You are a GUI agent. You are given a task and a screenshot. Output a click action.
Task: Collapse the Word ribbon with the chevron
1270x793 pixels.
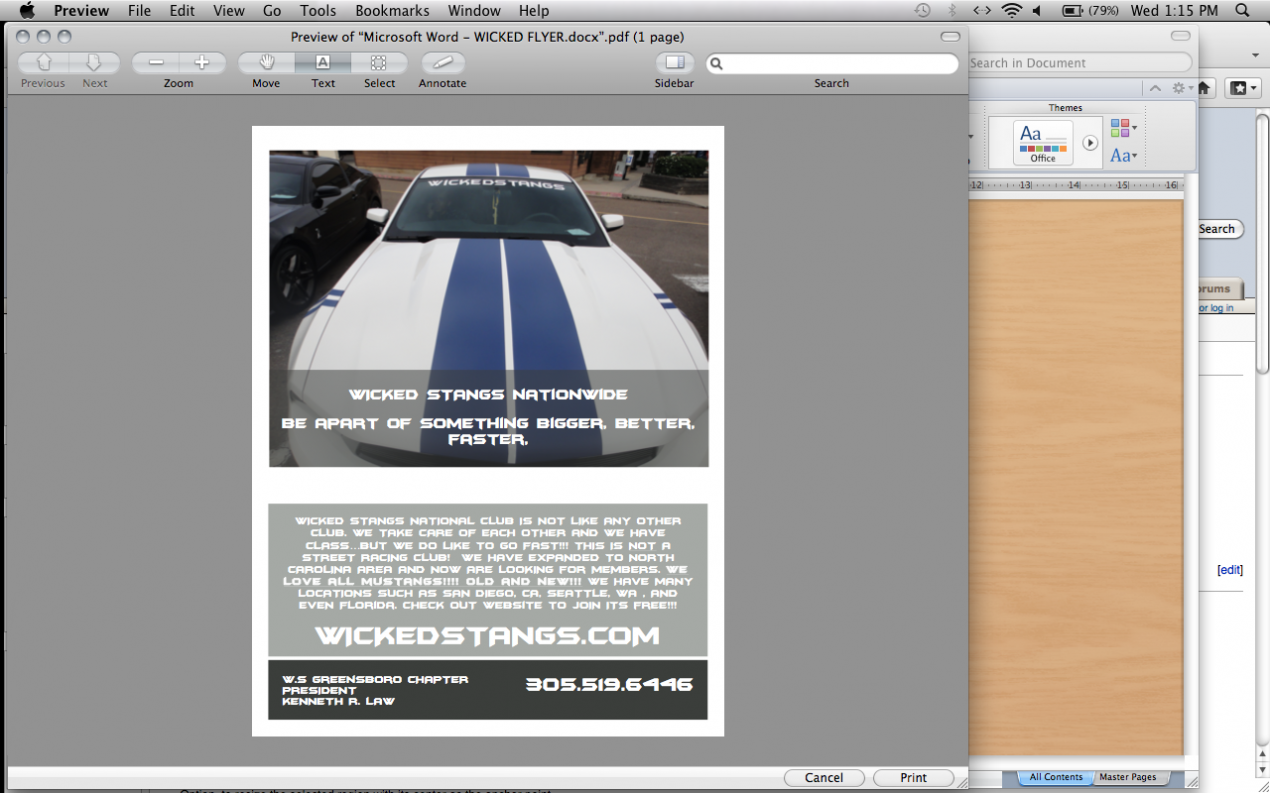click(1155, 88)
